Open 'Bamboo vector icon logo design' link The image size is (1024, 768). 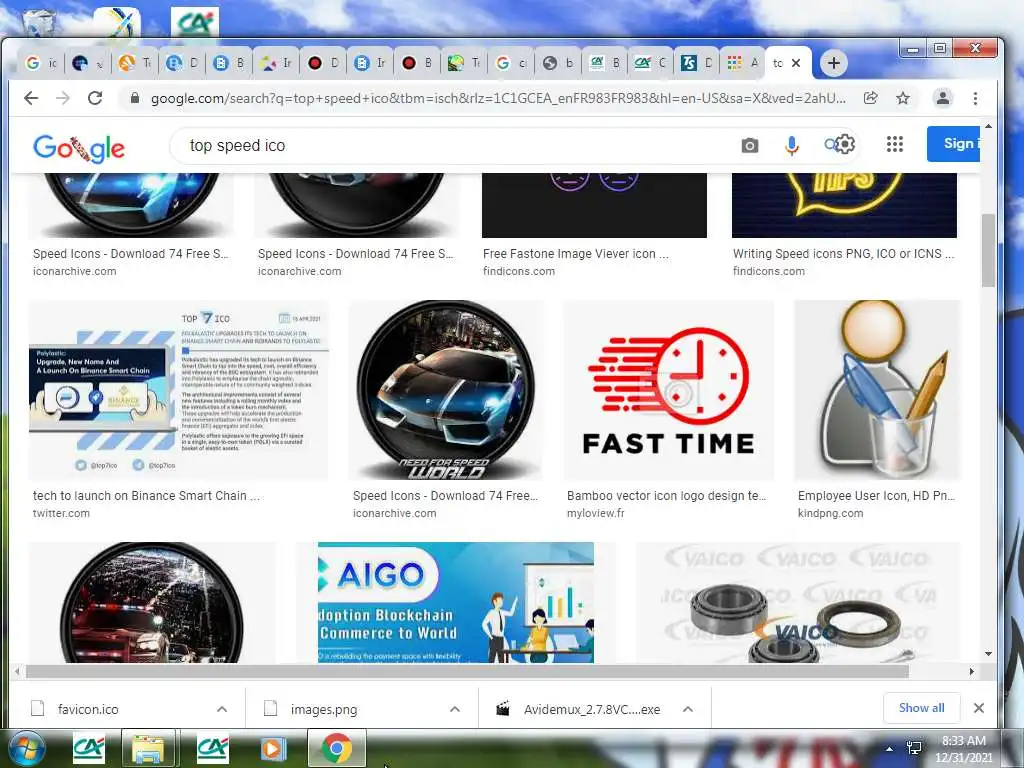point(666,496)
